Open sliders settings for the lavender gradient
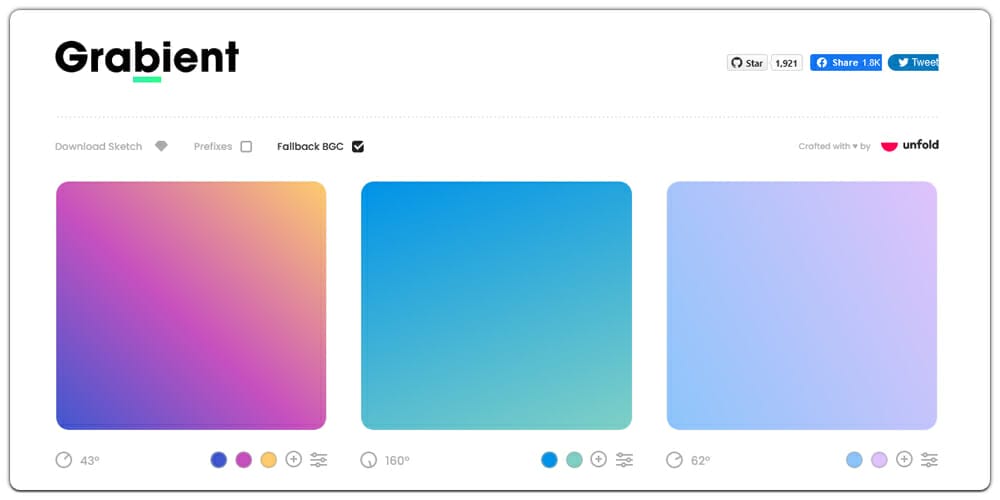Image resolution: width=1000 pixels, height=500 pixels. pos(929,460)
